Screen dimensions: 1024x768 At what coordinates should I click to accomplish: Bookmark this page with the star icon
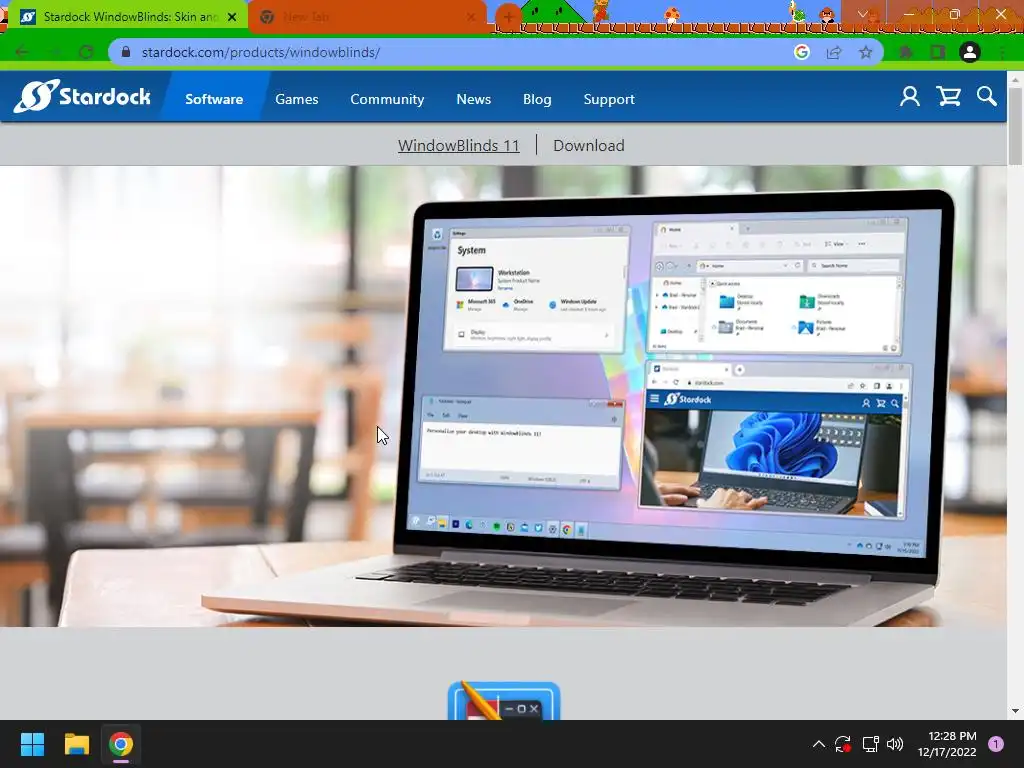[866, 52]
